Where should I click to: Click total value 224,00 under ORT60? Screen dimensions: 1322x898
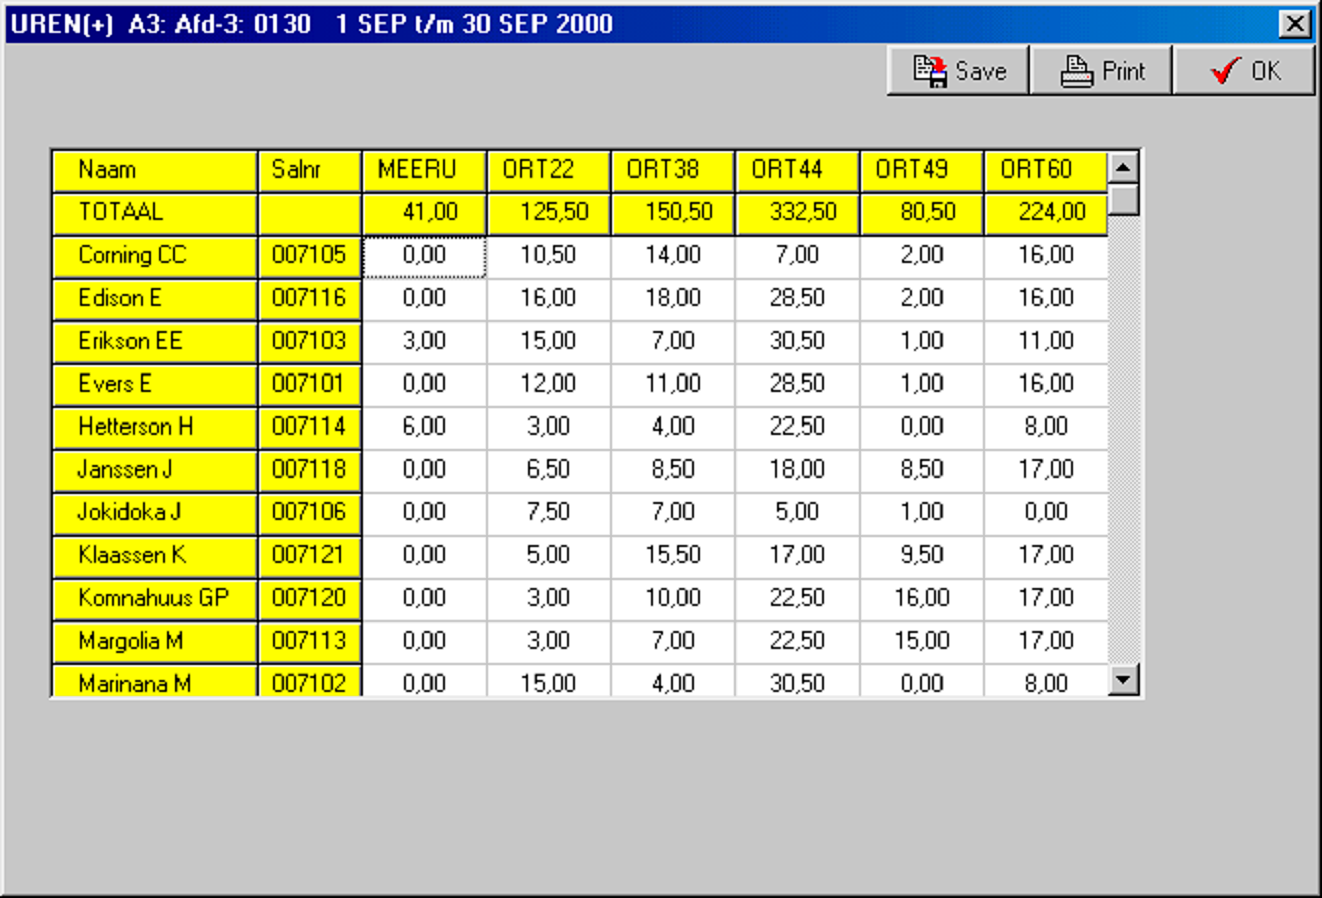tap(1046, 213)
